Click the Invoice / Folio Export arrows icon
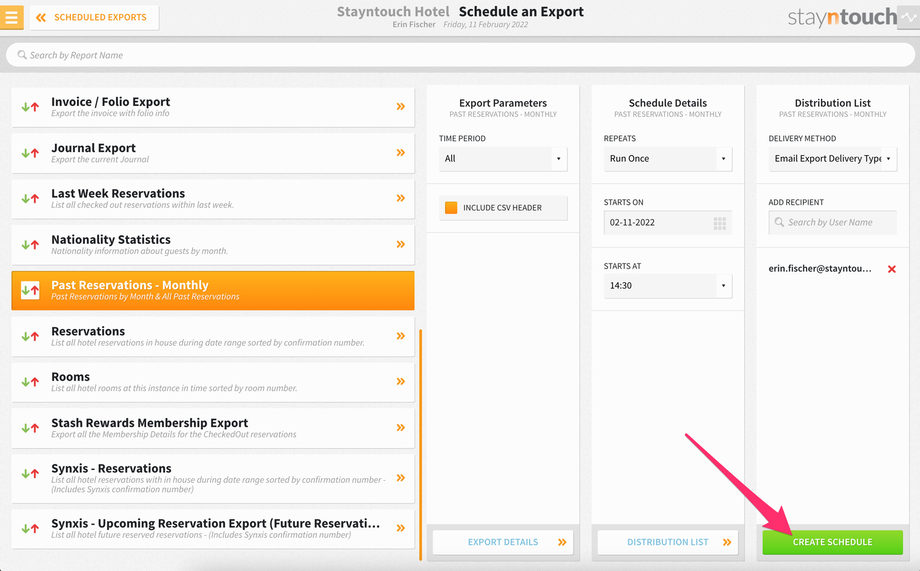Viewport: 920px width, 571px height. [x=31, y=107]
